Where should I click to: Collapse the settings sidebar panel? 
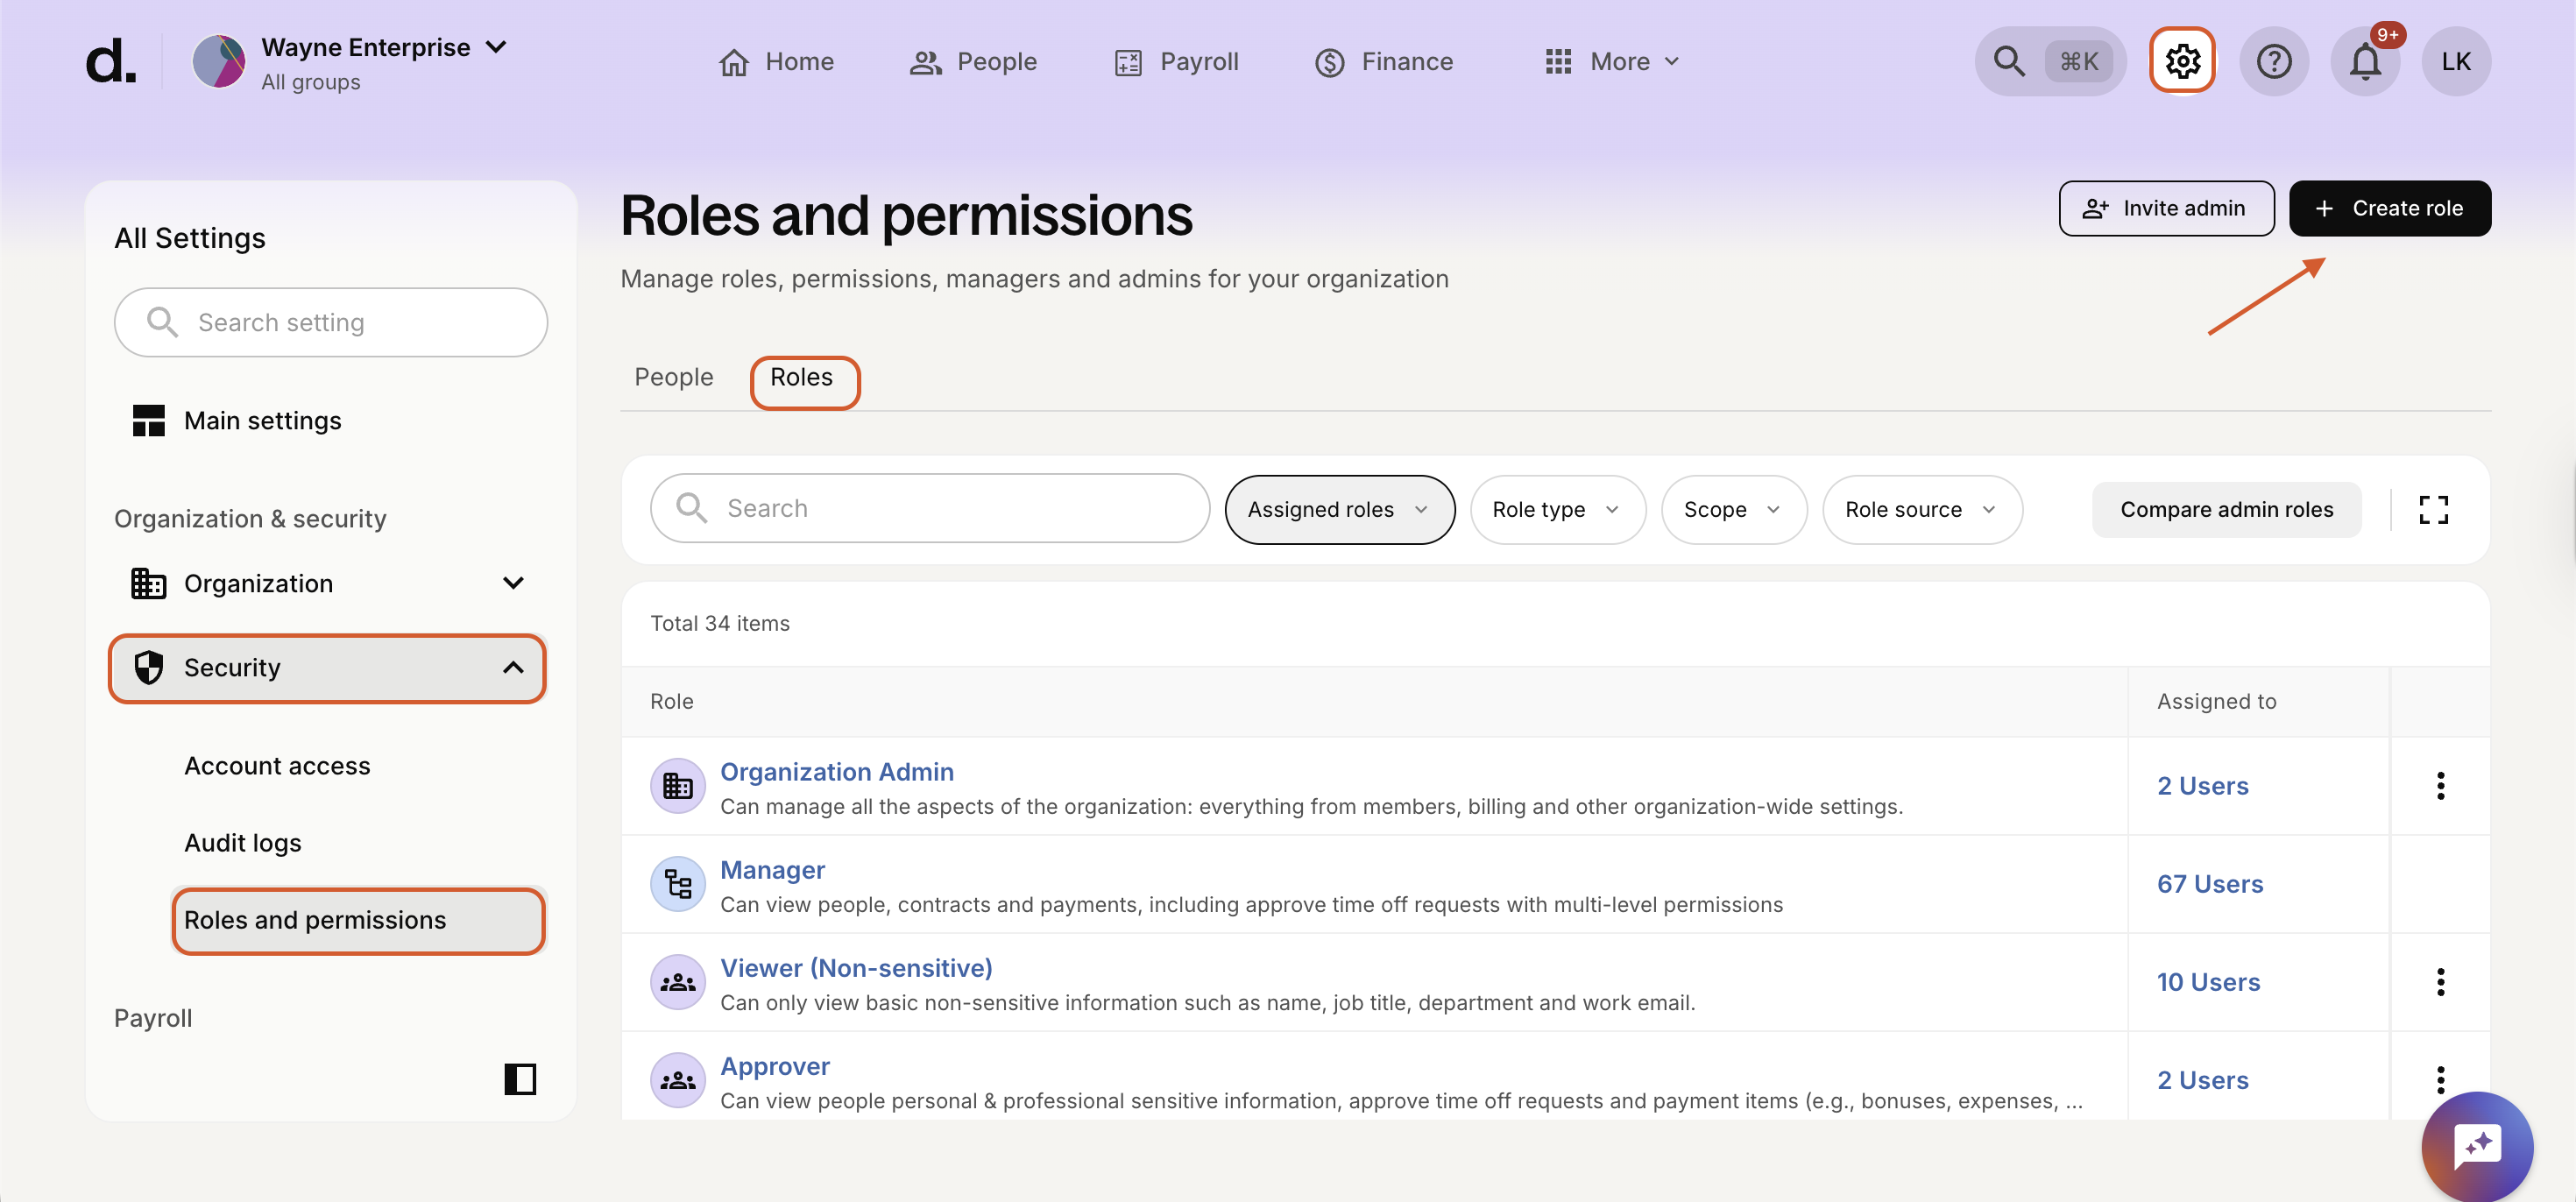pyautogui.click(x=520, y=1079)
